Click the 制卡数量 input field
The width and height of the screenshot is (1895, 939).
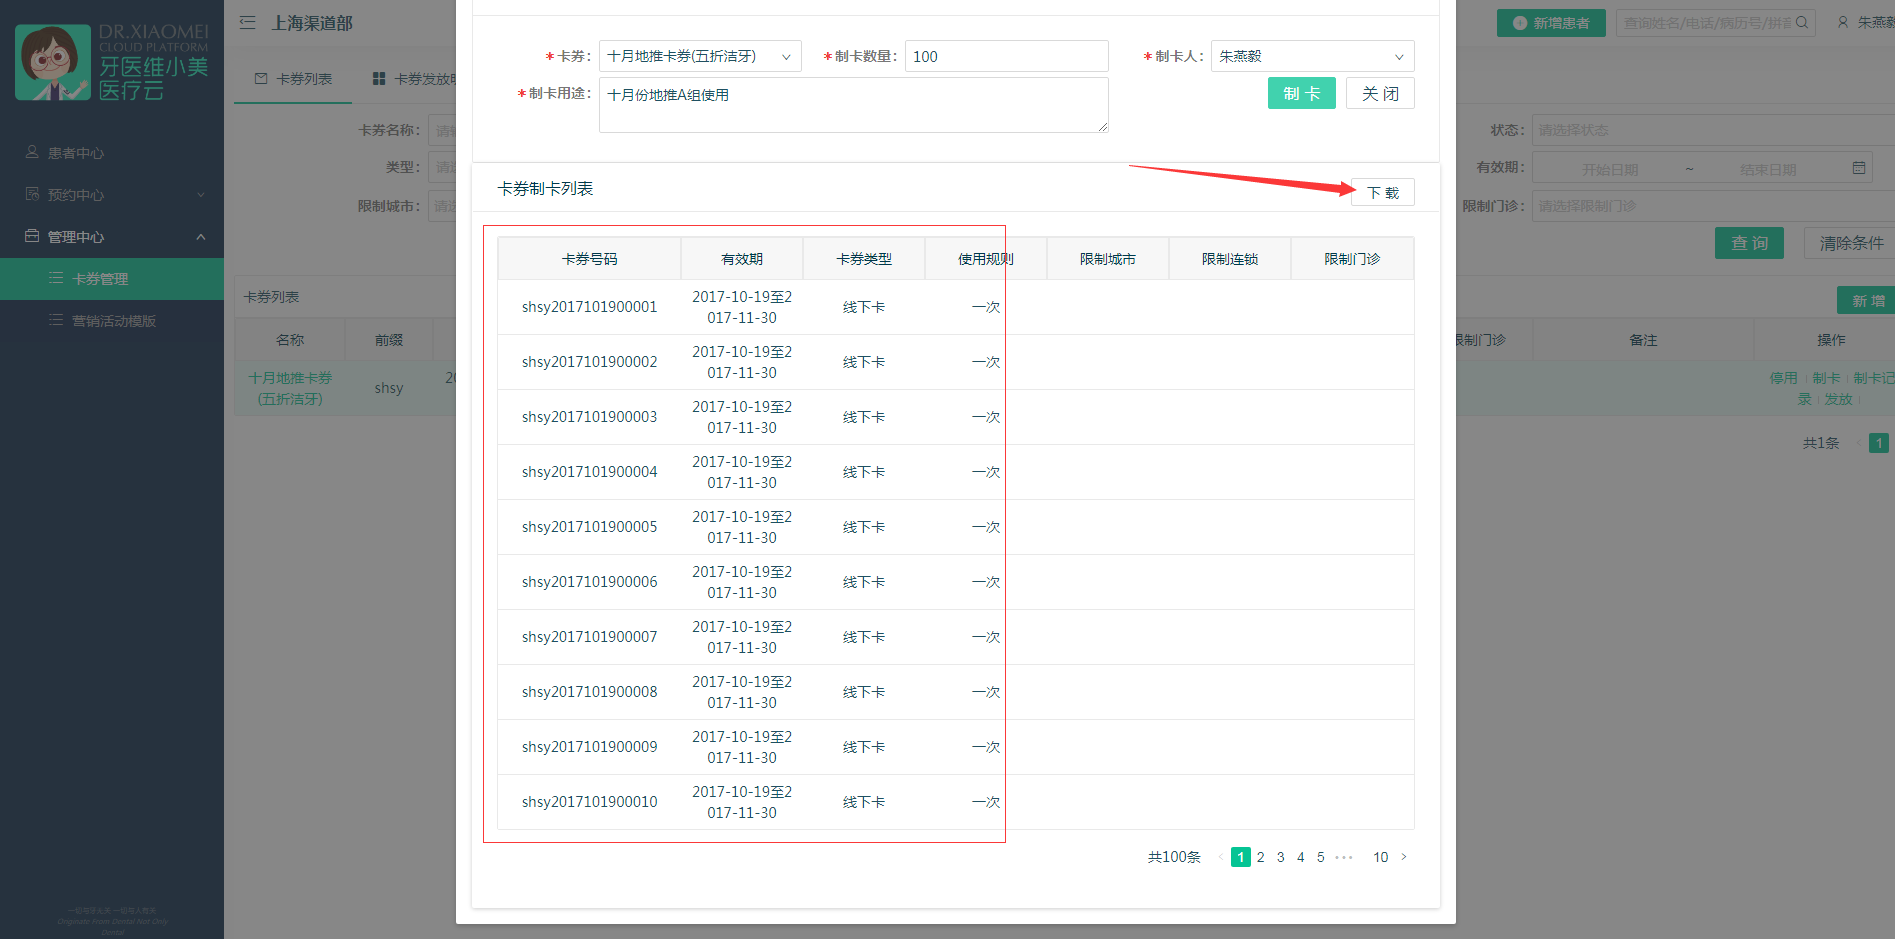[x=1006, y=57]
